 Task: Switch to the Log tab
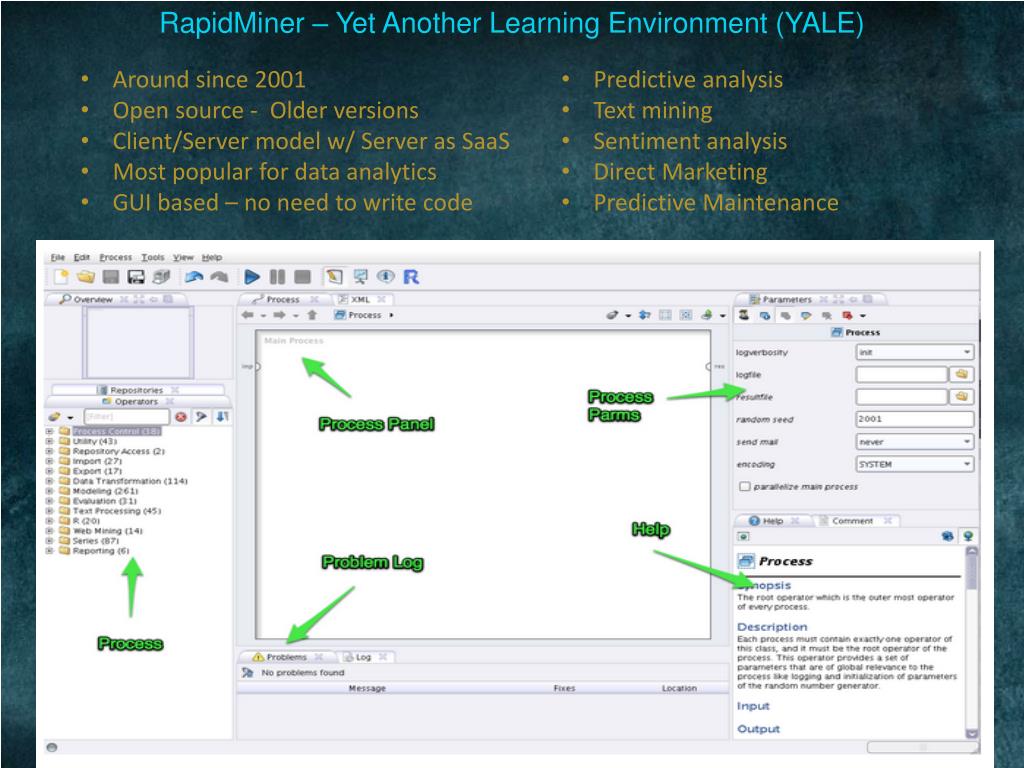point(364,657)
